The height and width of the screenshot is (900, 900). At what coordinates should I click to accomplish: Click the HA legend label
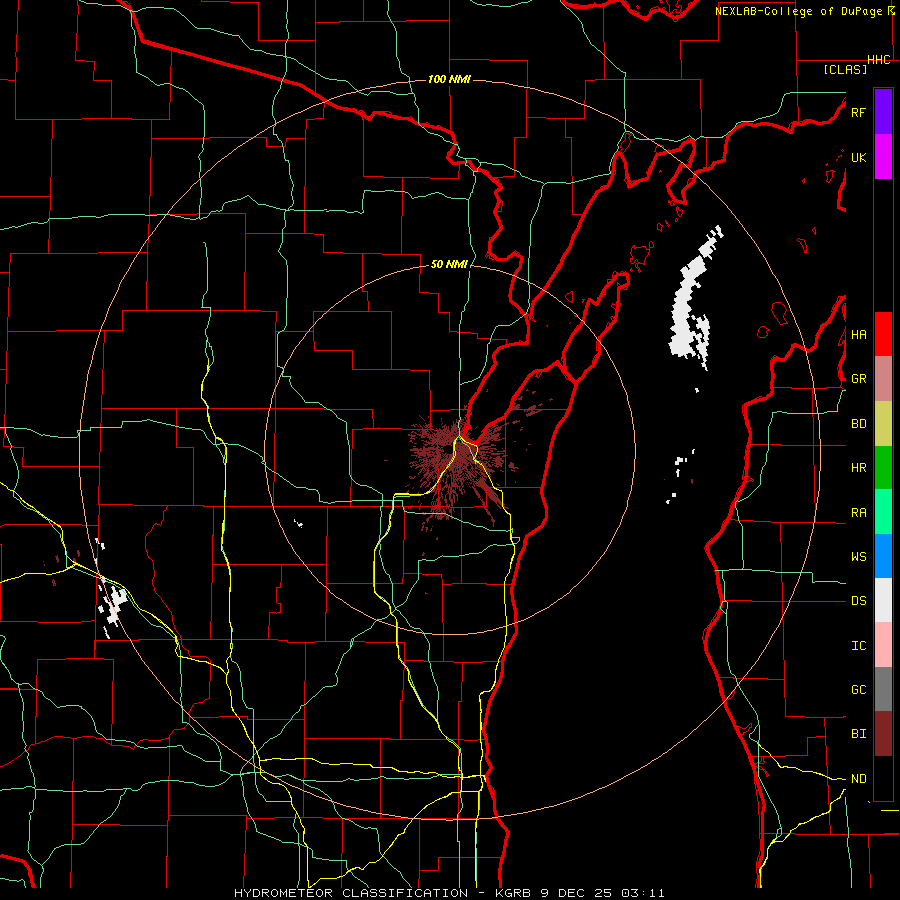click(858, 334)
